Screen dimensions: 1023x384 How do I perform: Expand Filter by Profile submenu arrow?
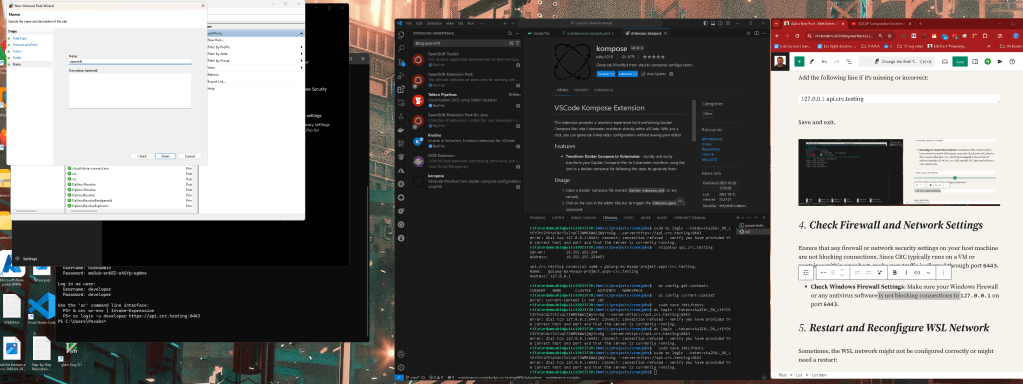coord(301,47)
